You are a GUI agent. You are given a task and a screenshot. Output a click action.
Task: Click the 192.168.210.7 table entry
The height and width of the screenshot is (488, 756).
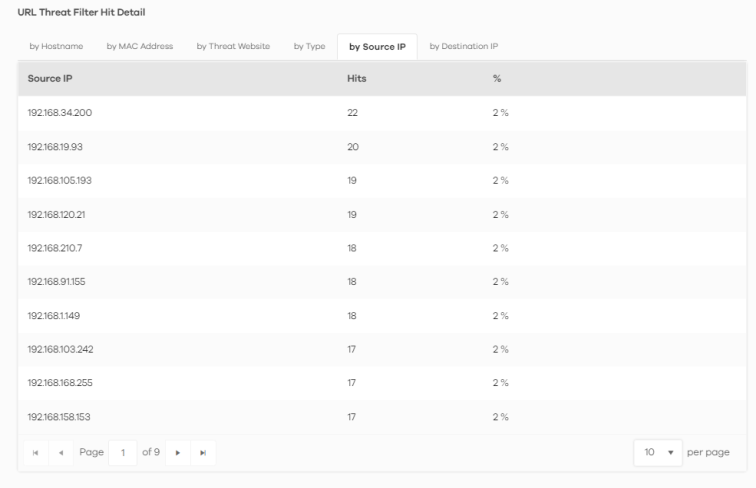[55, 248]
